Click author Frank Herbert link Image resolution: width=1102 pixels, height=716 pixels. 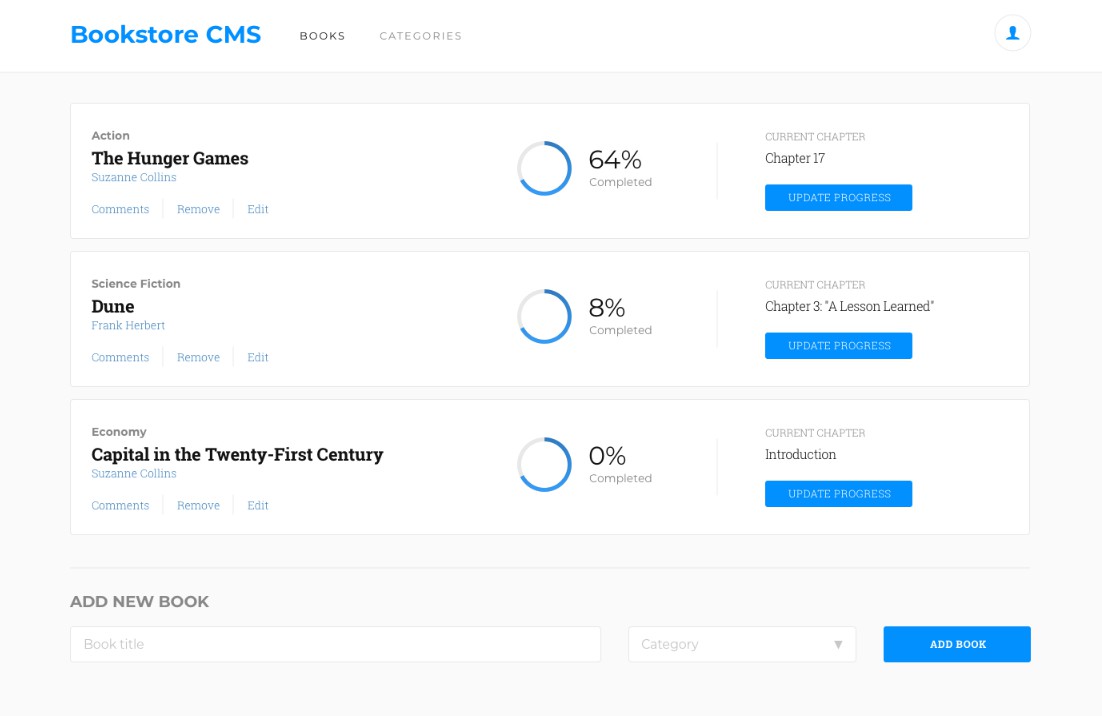pyautogui.click(x=128, y=326)
